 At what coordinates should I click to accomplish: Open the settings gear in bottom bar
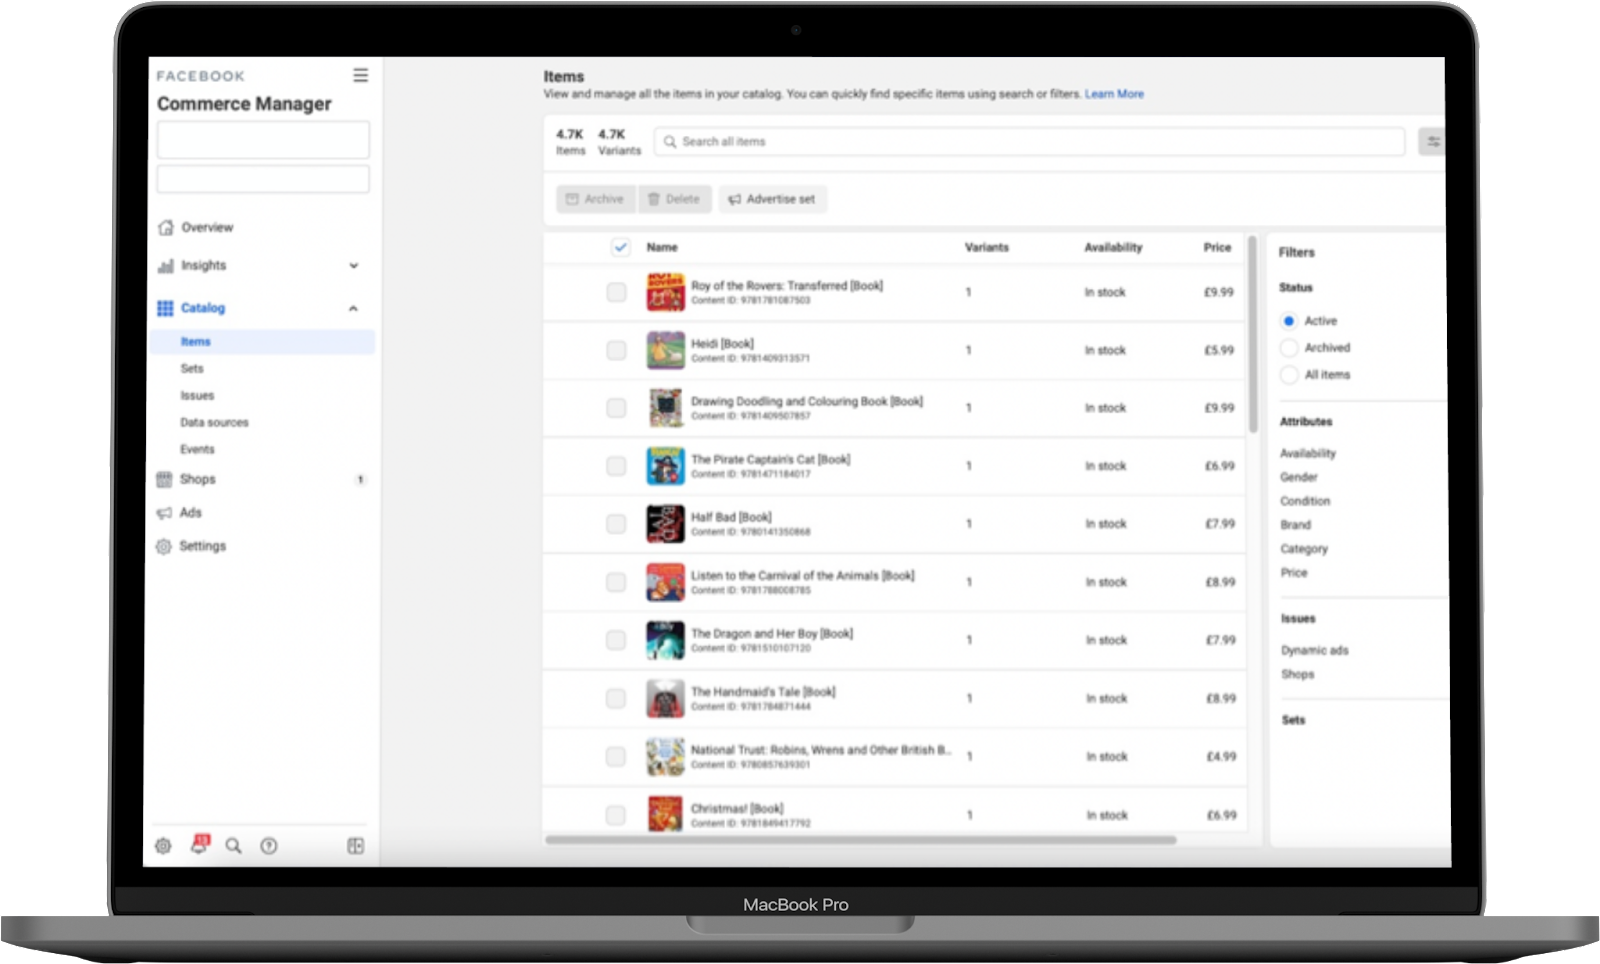163,846
